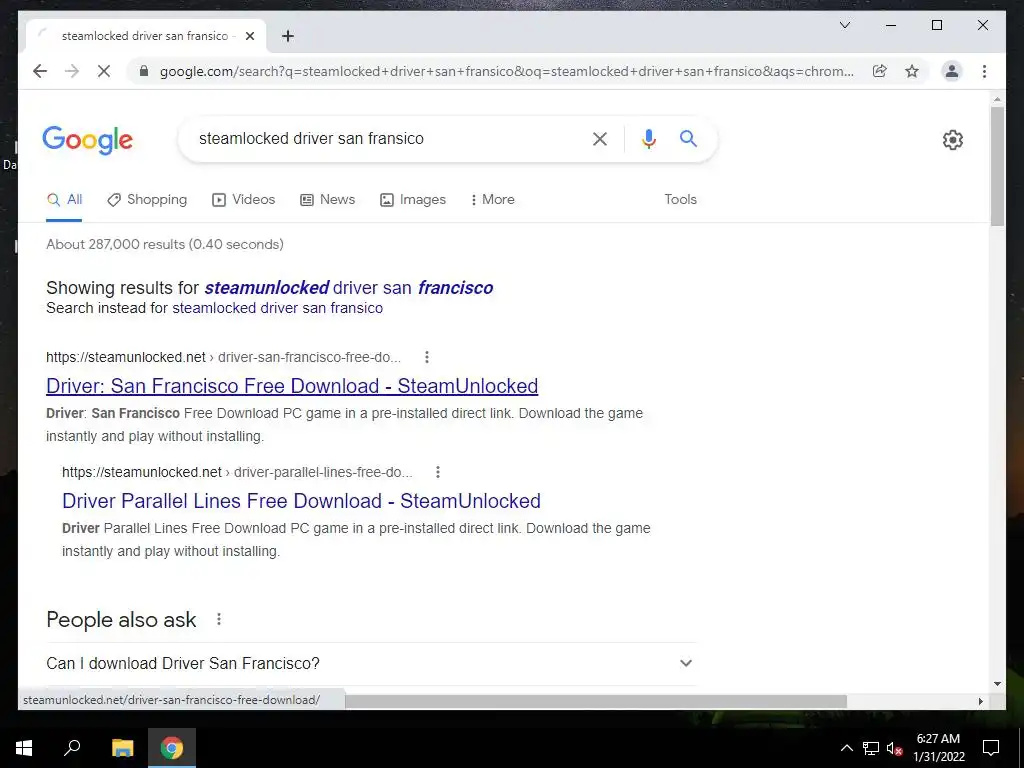The image size is (1024, 768).
Task: Open search Tools
Action: (x=680, y=199)
